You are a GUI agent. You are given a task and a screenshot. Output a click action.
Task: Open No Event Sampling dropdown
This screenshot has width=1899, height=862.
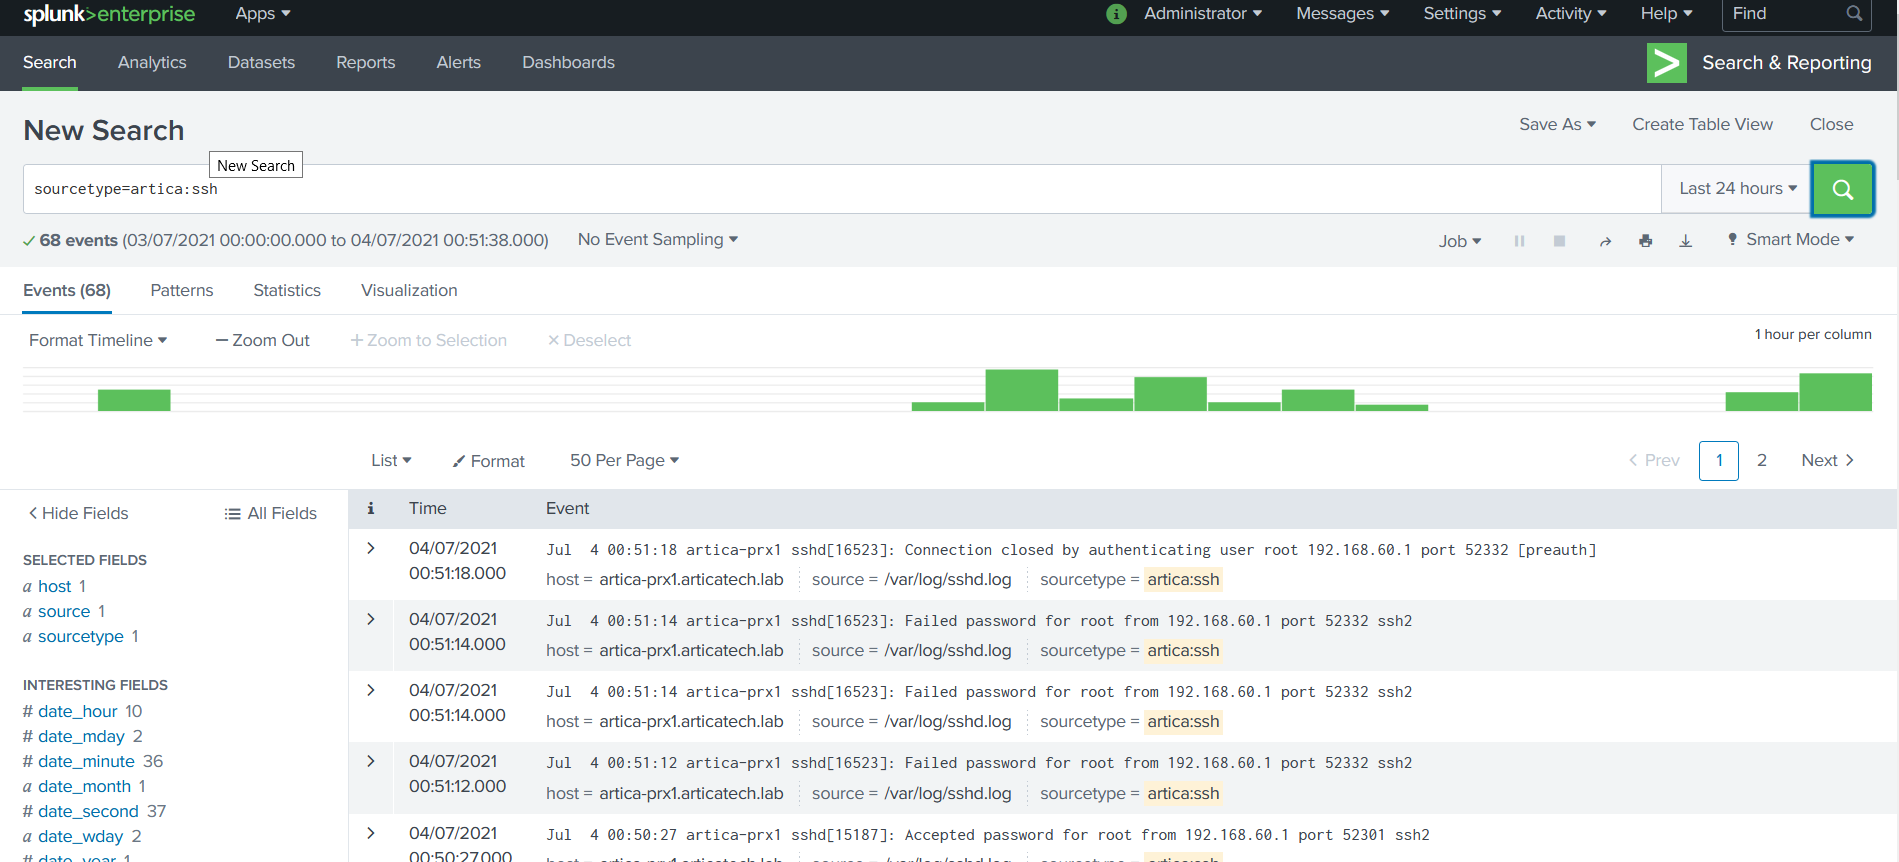pyautogui.click(x=658, y=240)
